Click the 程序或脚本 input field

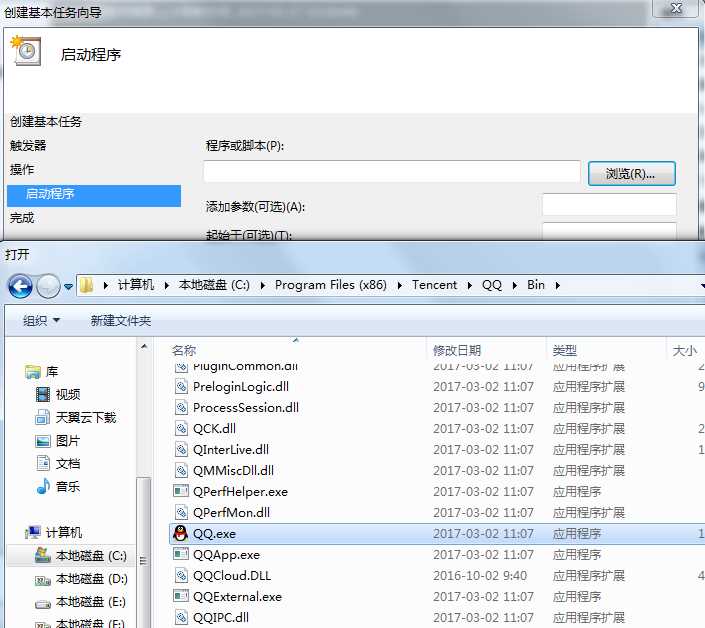[392, 171]
